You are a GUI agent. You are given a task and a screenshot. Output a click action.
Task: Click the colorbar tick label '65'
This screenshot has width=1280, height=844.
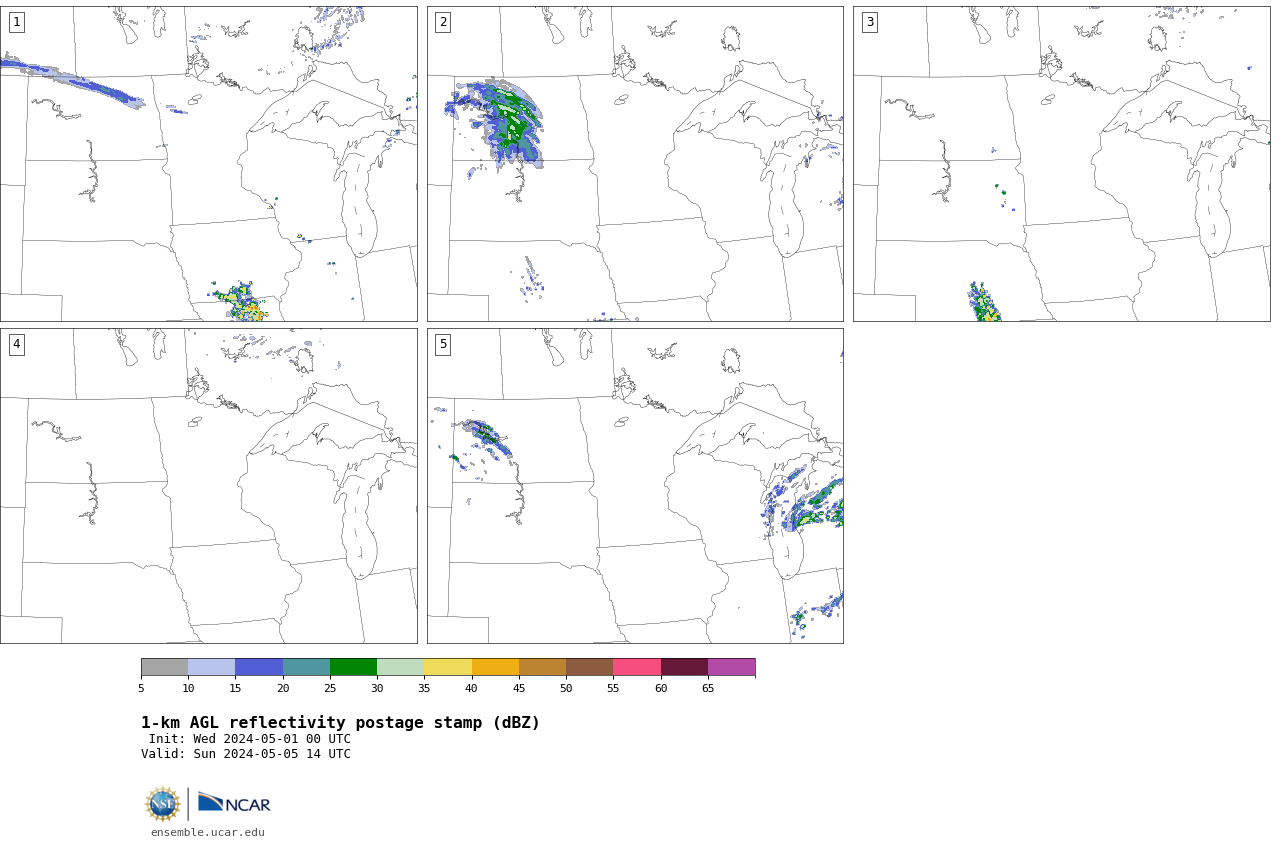point(708,688)
